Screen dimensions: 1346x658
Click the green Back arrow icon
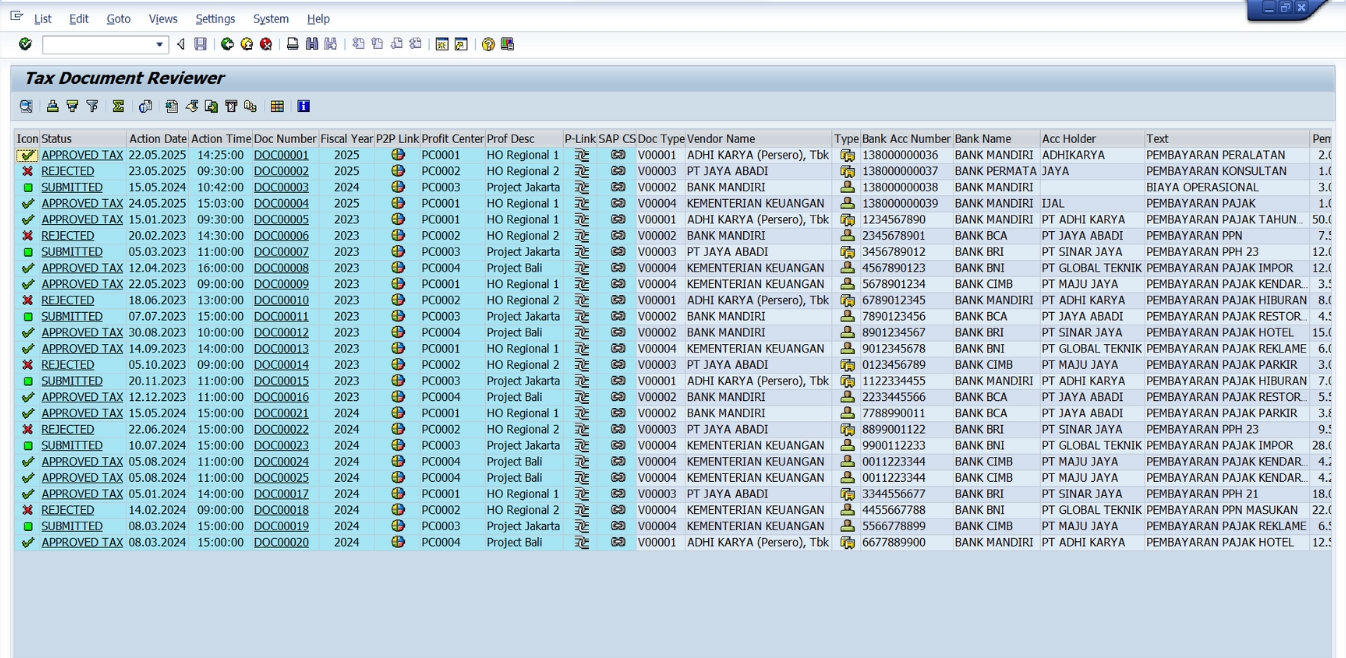(227, 44)
